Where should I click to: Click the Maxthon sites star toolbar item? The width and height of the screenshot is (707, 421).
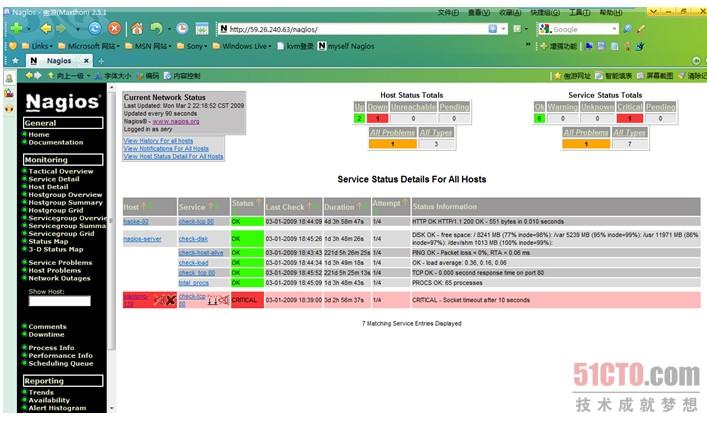572,76
